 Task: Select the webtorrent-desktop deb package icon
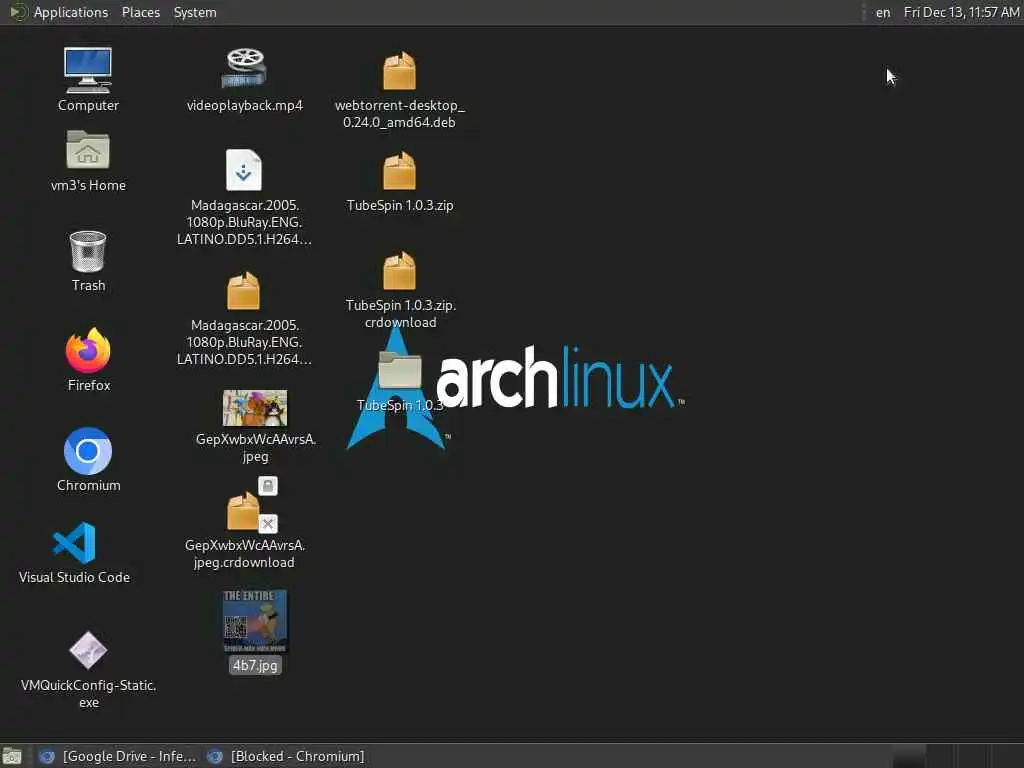pyautogui.click(x=399, y=71)
